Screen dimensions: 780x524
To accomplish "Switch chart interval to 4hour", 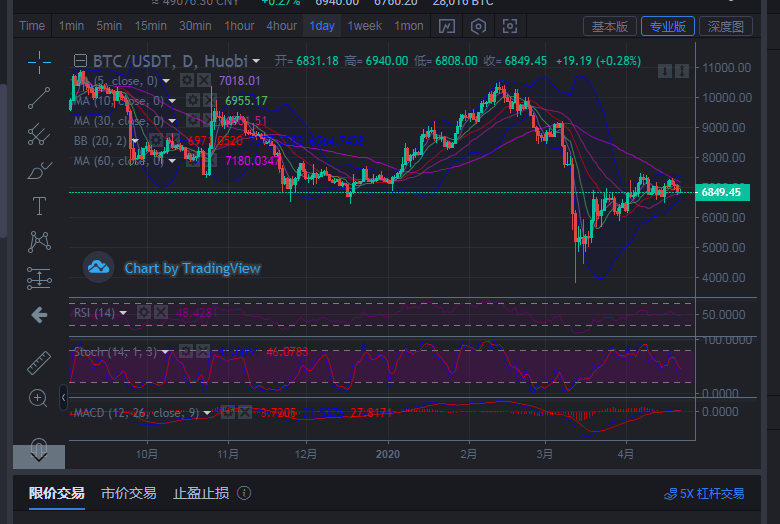I will click(281, 26).
